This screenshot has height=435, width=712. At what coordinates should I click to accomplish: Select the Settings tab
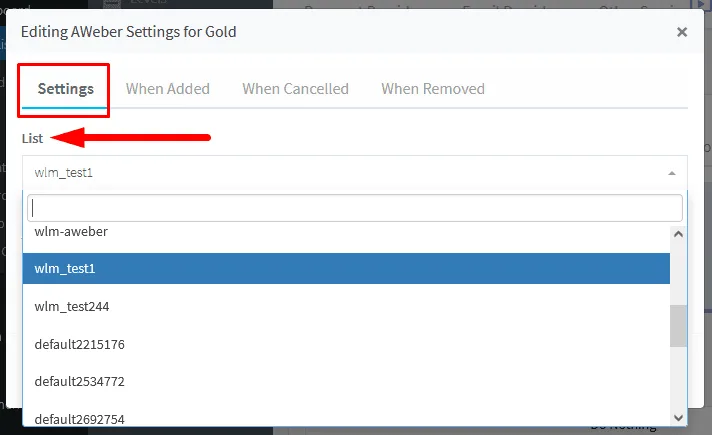click(65, 89)
